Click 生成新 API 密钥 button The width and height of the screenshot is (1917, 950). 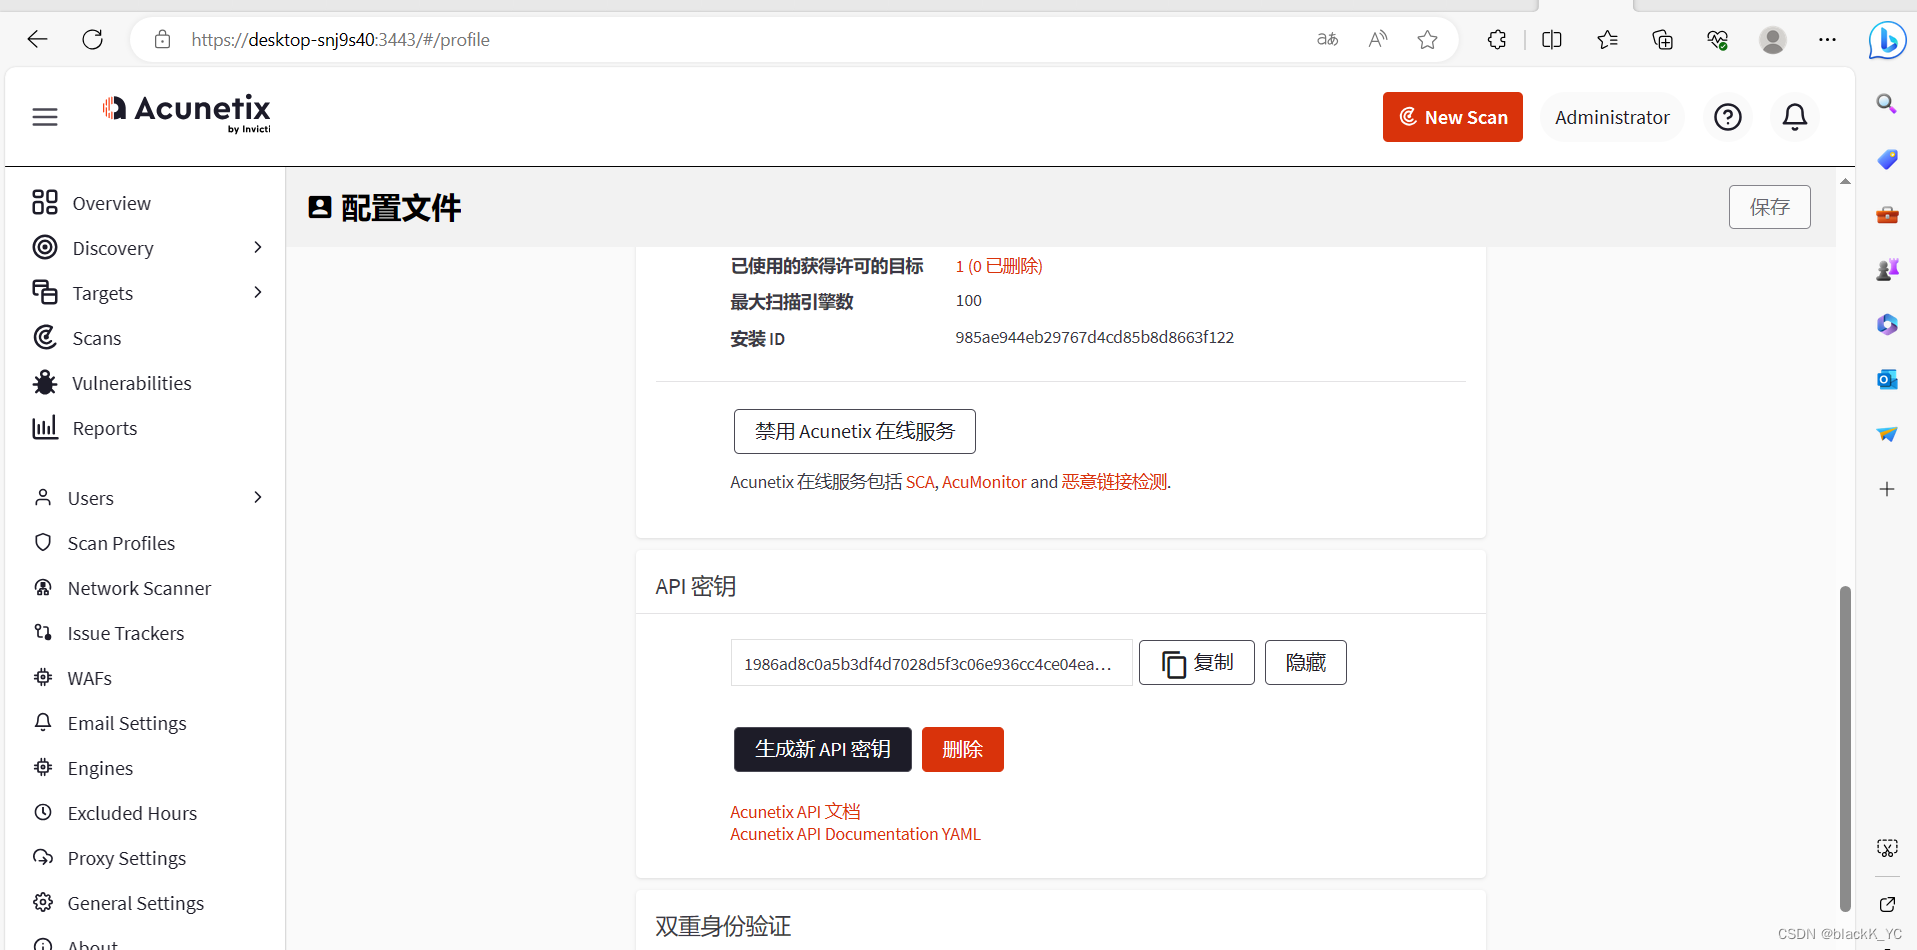tap(823, 749)
